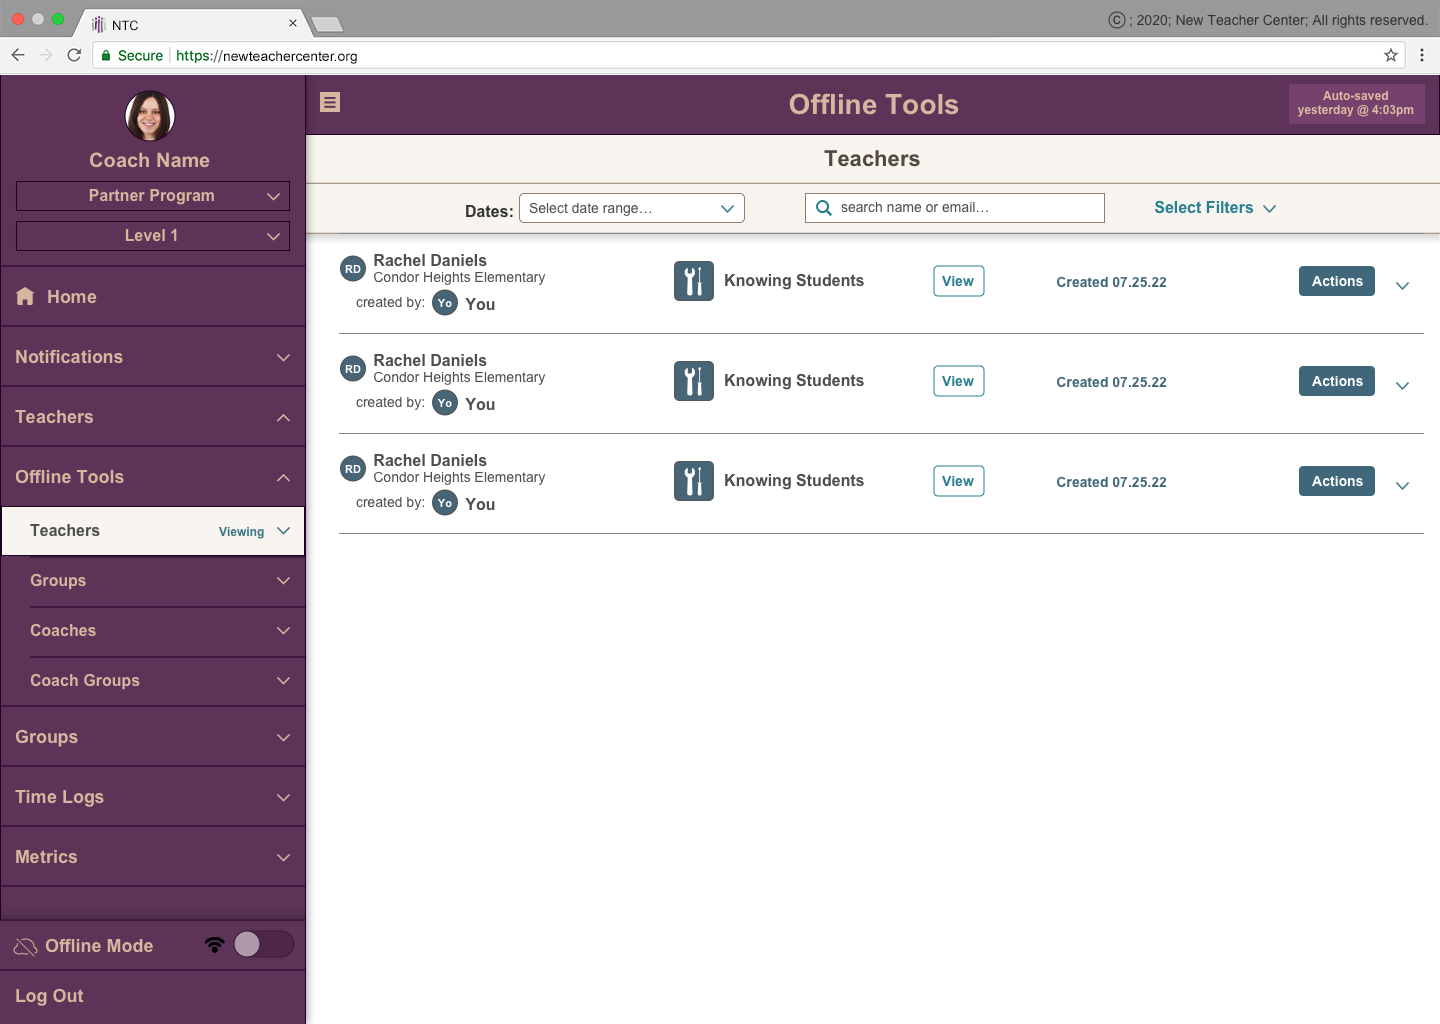Expand the Notifications sidebar section
The width and height of the screenshot is (1440, 1024).
click(153, 357)
